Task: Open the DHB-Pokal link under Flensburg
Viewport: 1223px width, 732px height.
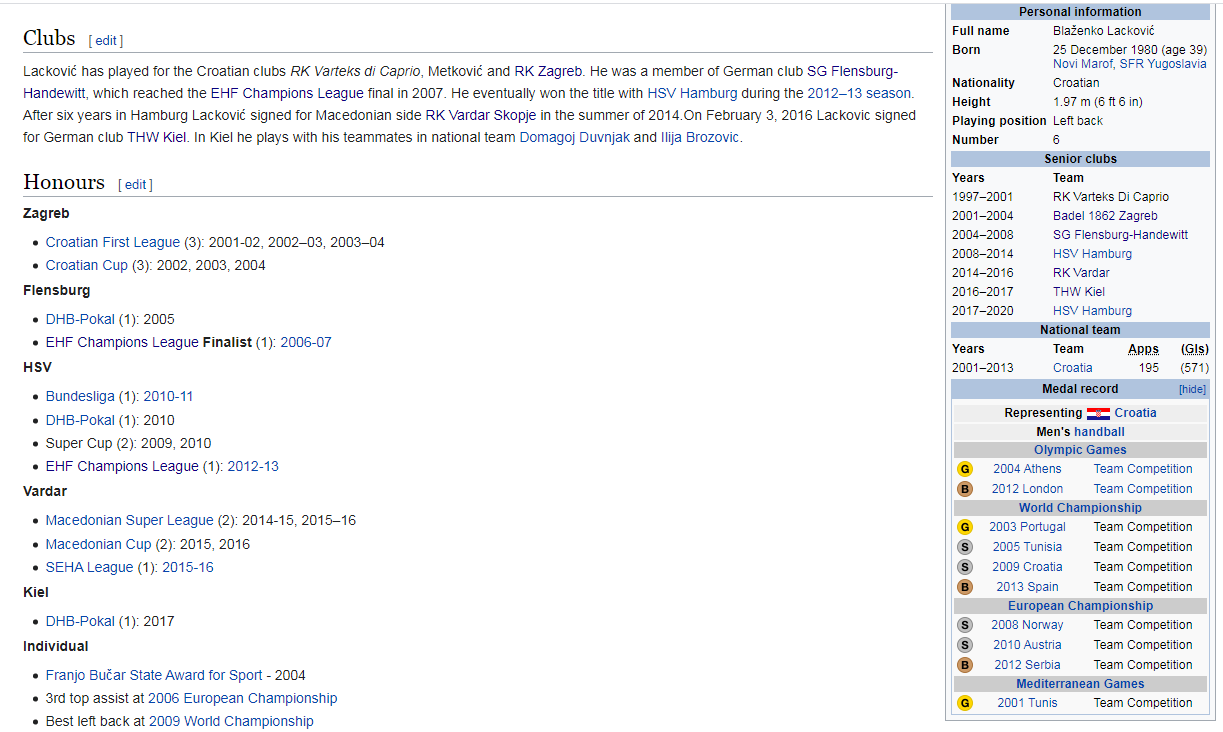Action: pos(80,319)
